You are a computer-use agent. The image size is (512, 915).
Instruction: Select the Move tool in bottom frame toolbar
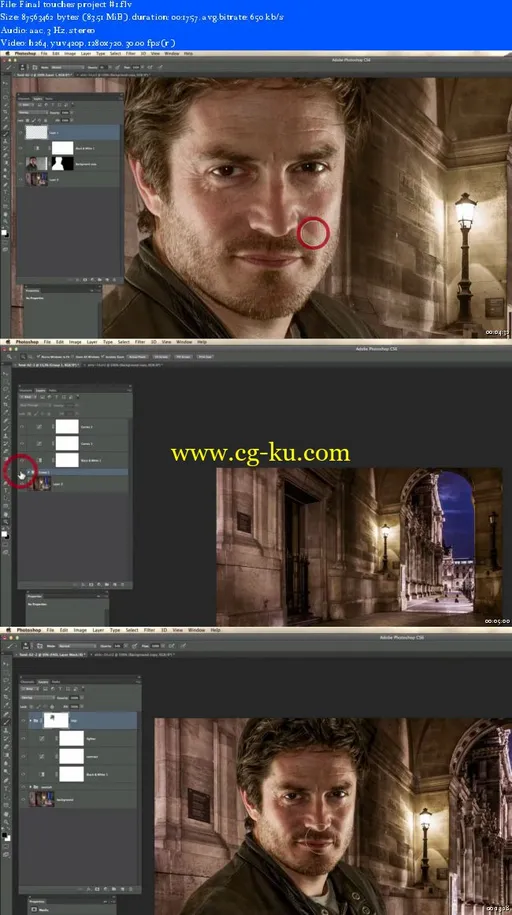6,664
